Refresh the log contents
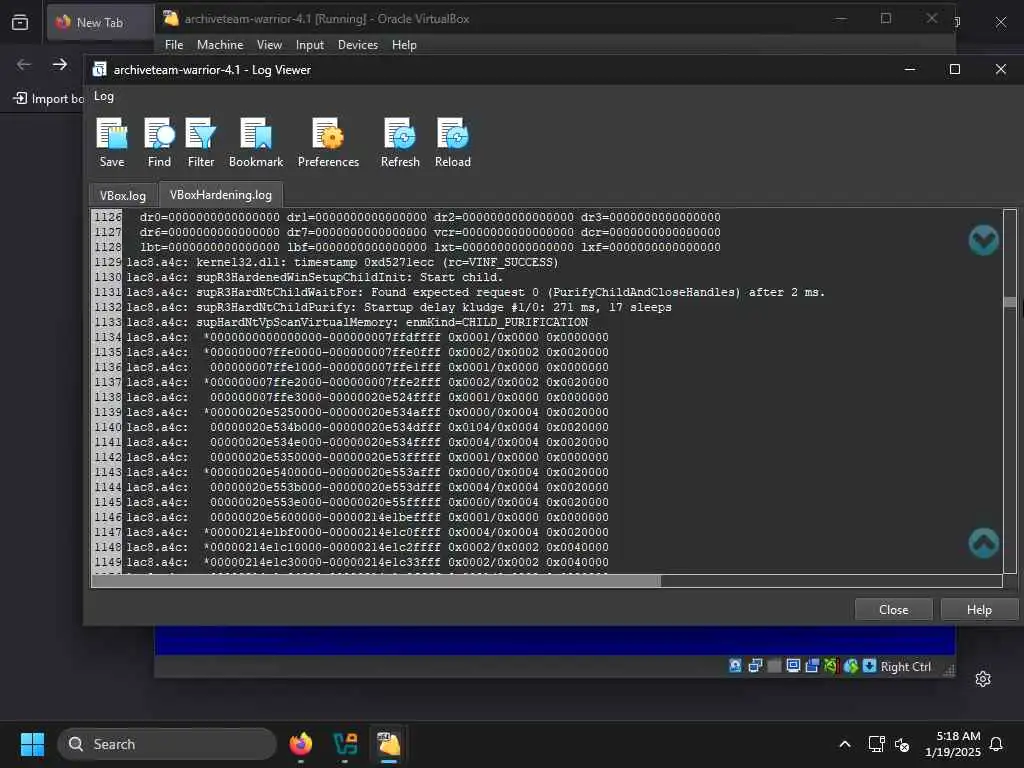 point(400,142)
